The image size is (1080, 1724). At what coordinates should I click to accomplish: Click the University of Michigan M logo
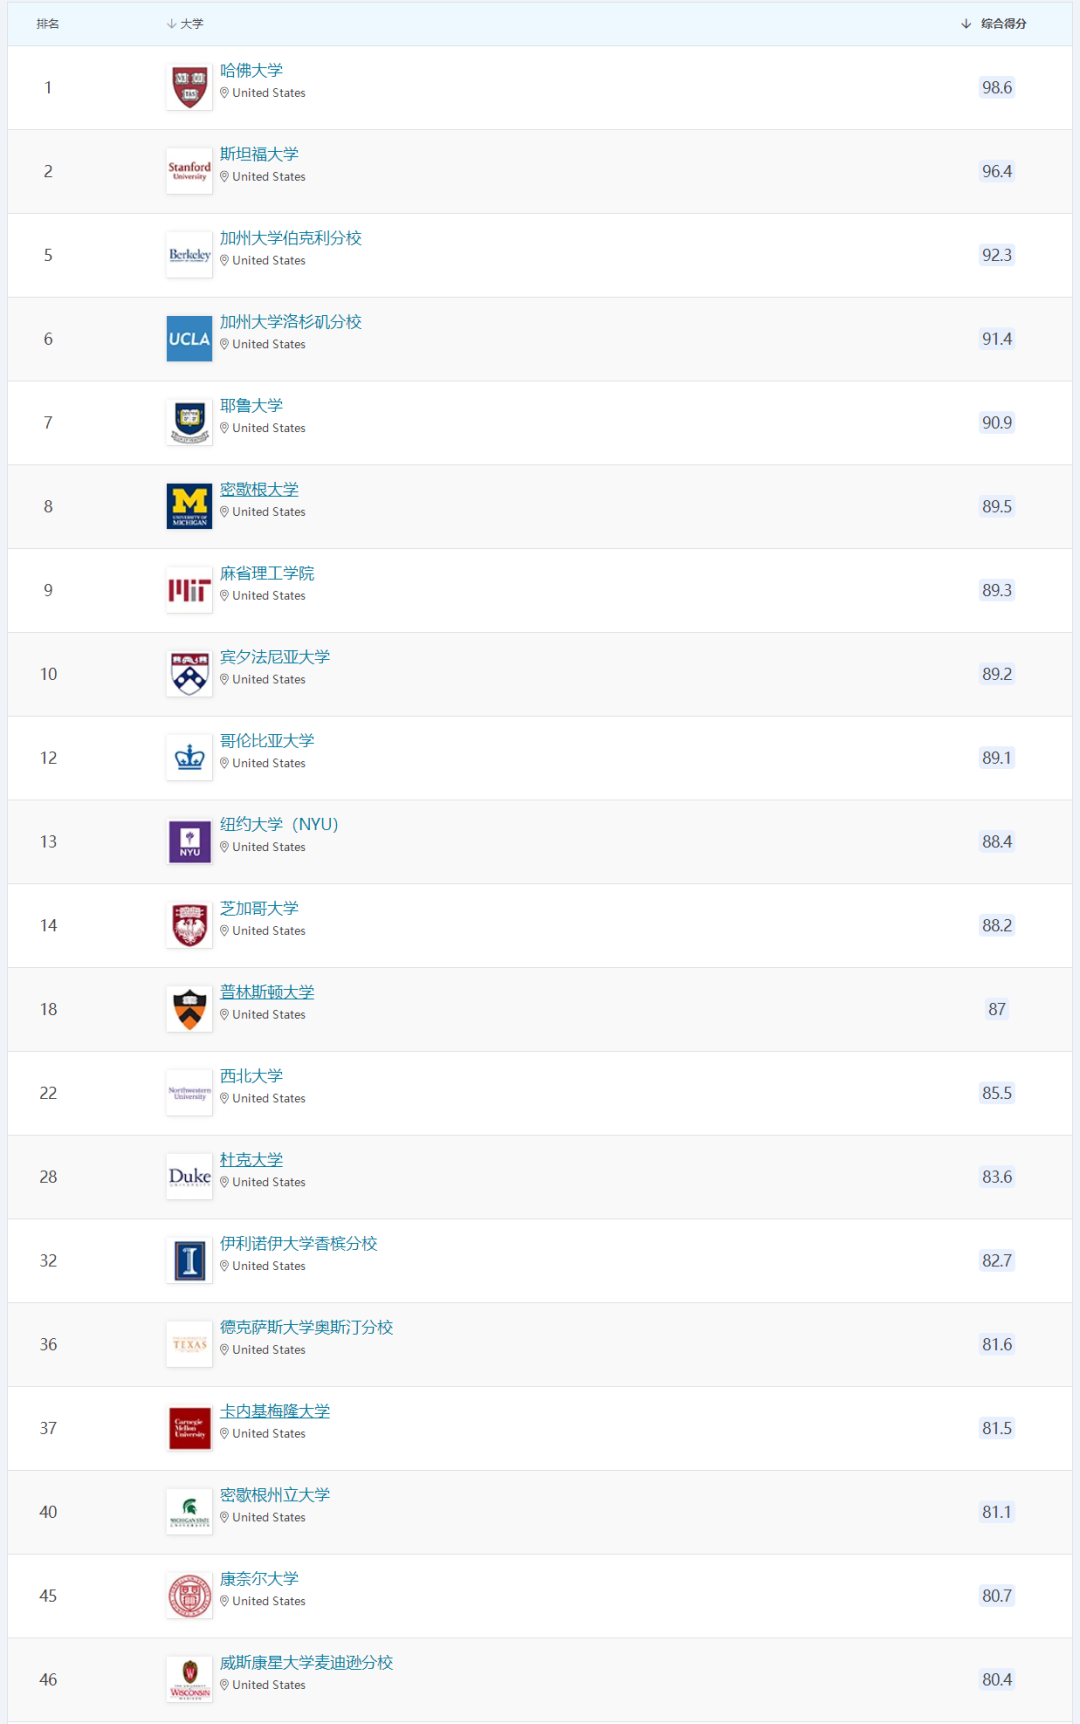click(x=189, y=507)
